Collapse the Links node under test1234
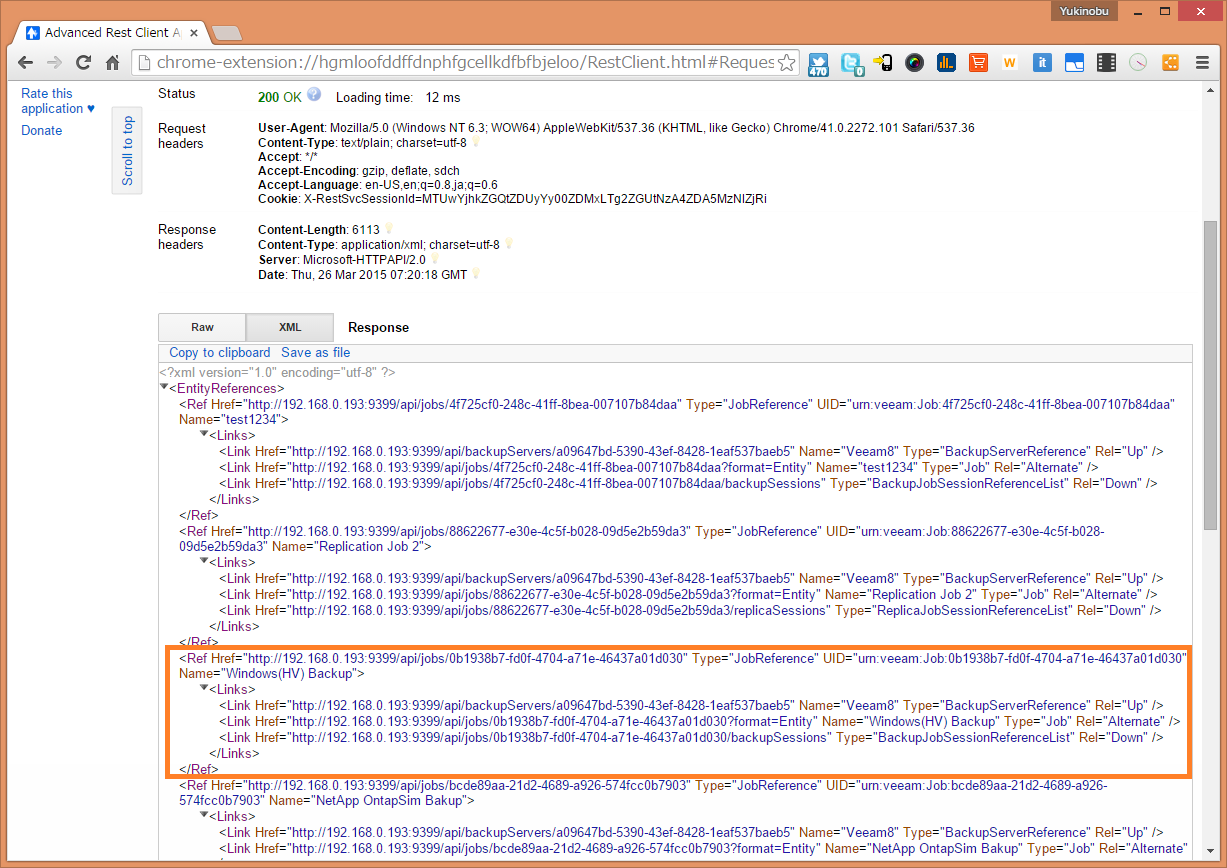Image resolution: width=1227 pixels, height=868 pixels. point(204,434)
